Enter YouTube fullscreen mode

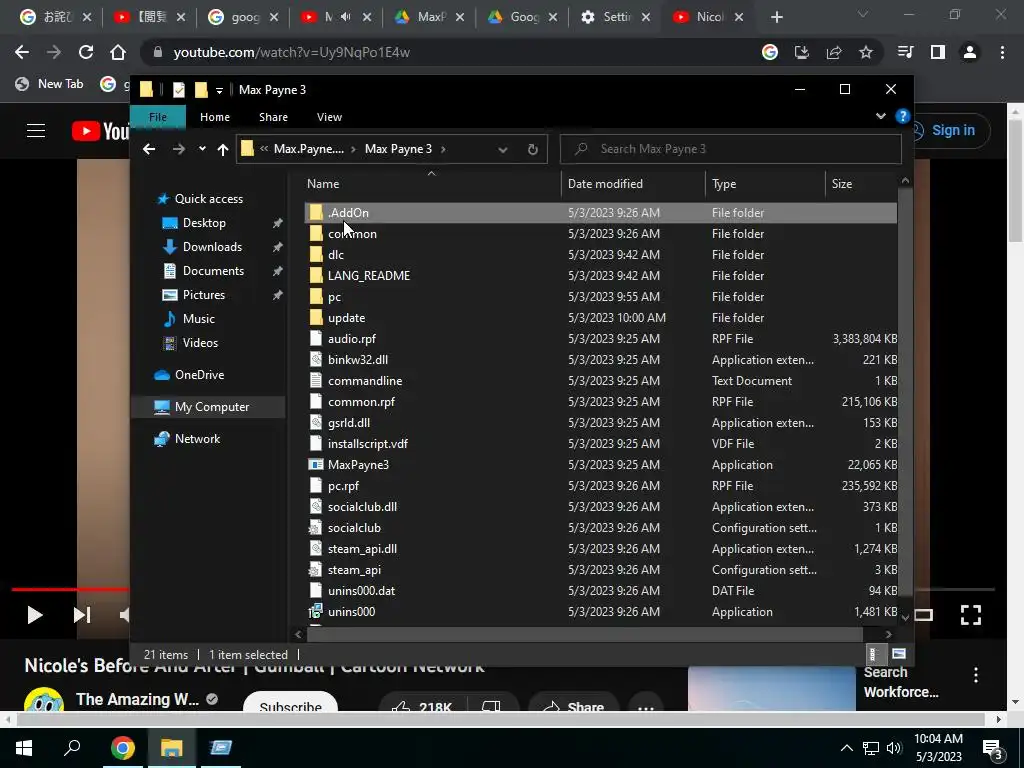pos(970,615)
